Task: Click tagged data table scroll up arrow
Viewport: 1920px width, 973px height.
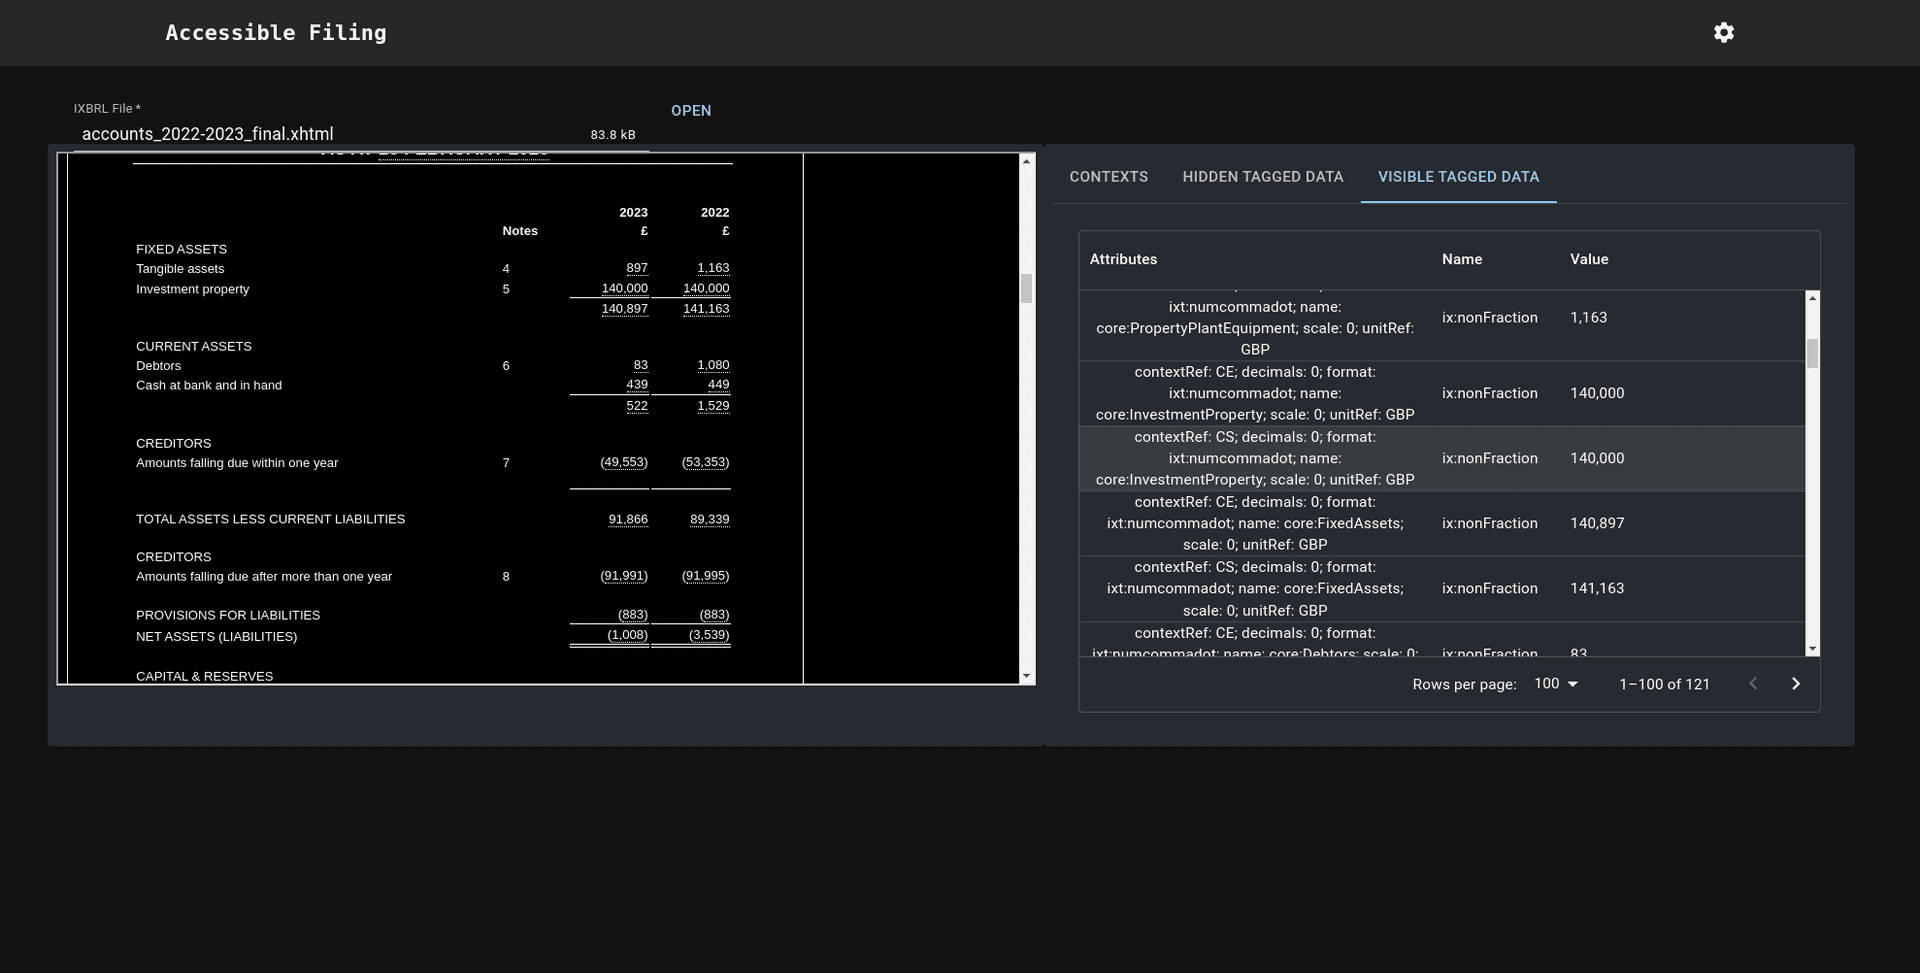Action: coord(1812,298)
